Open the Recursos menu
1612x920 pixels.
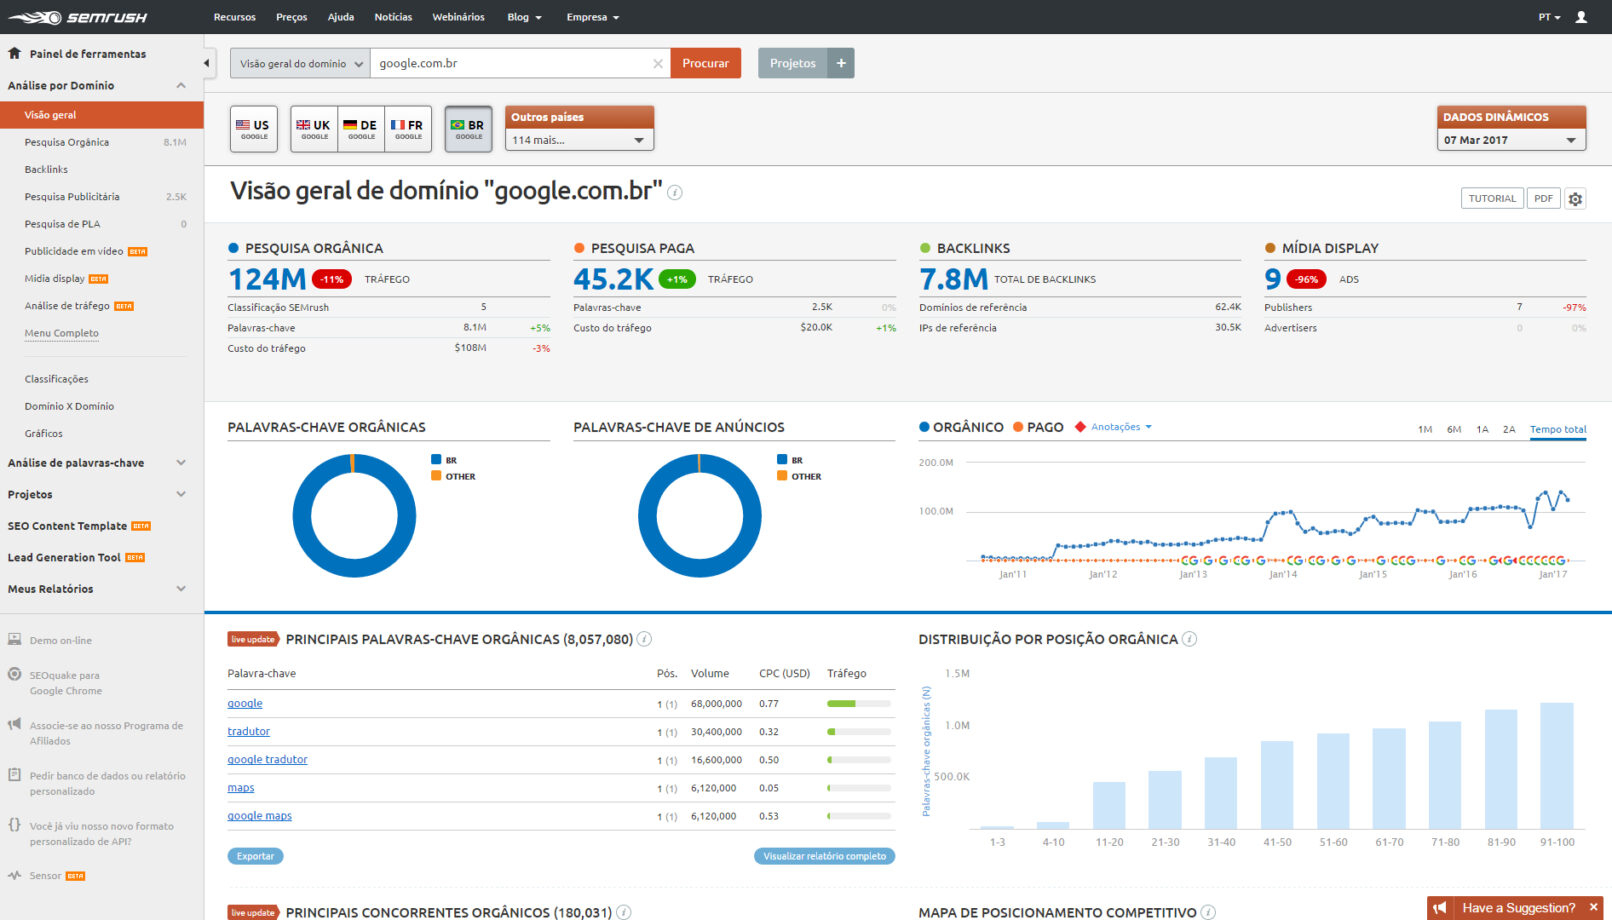tap(235, 17)
